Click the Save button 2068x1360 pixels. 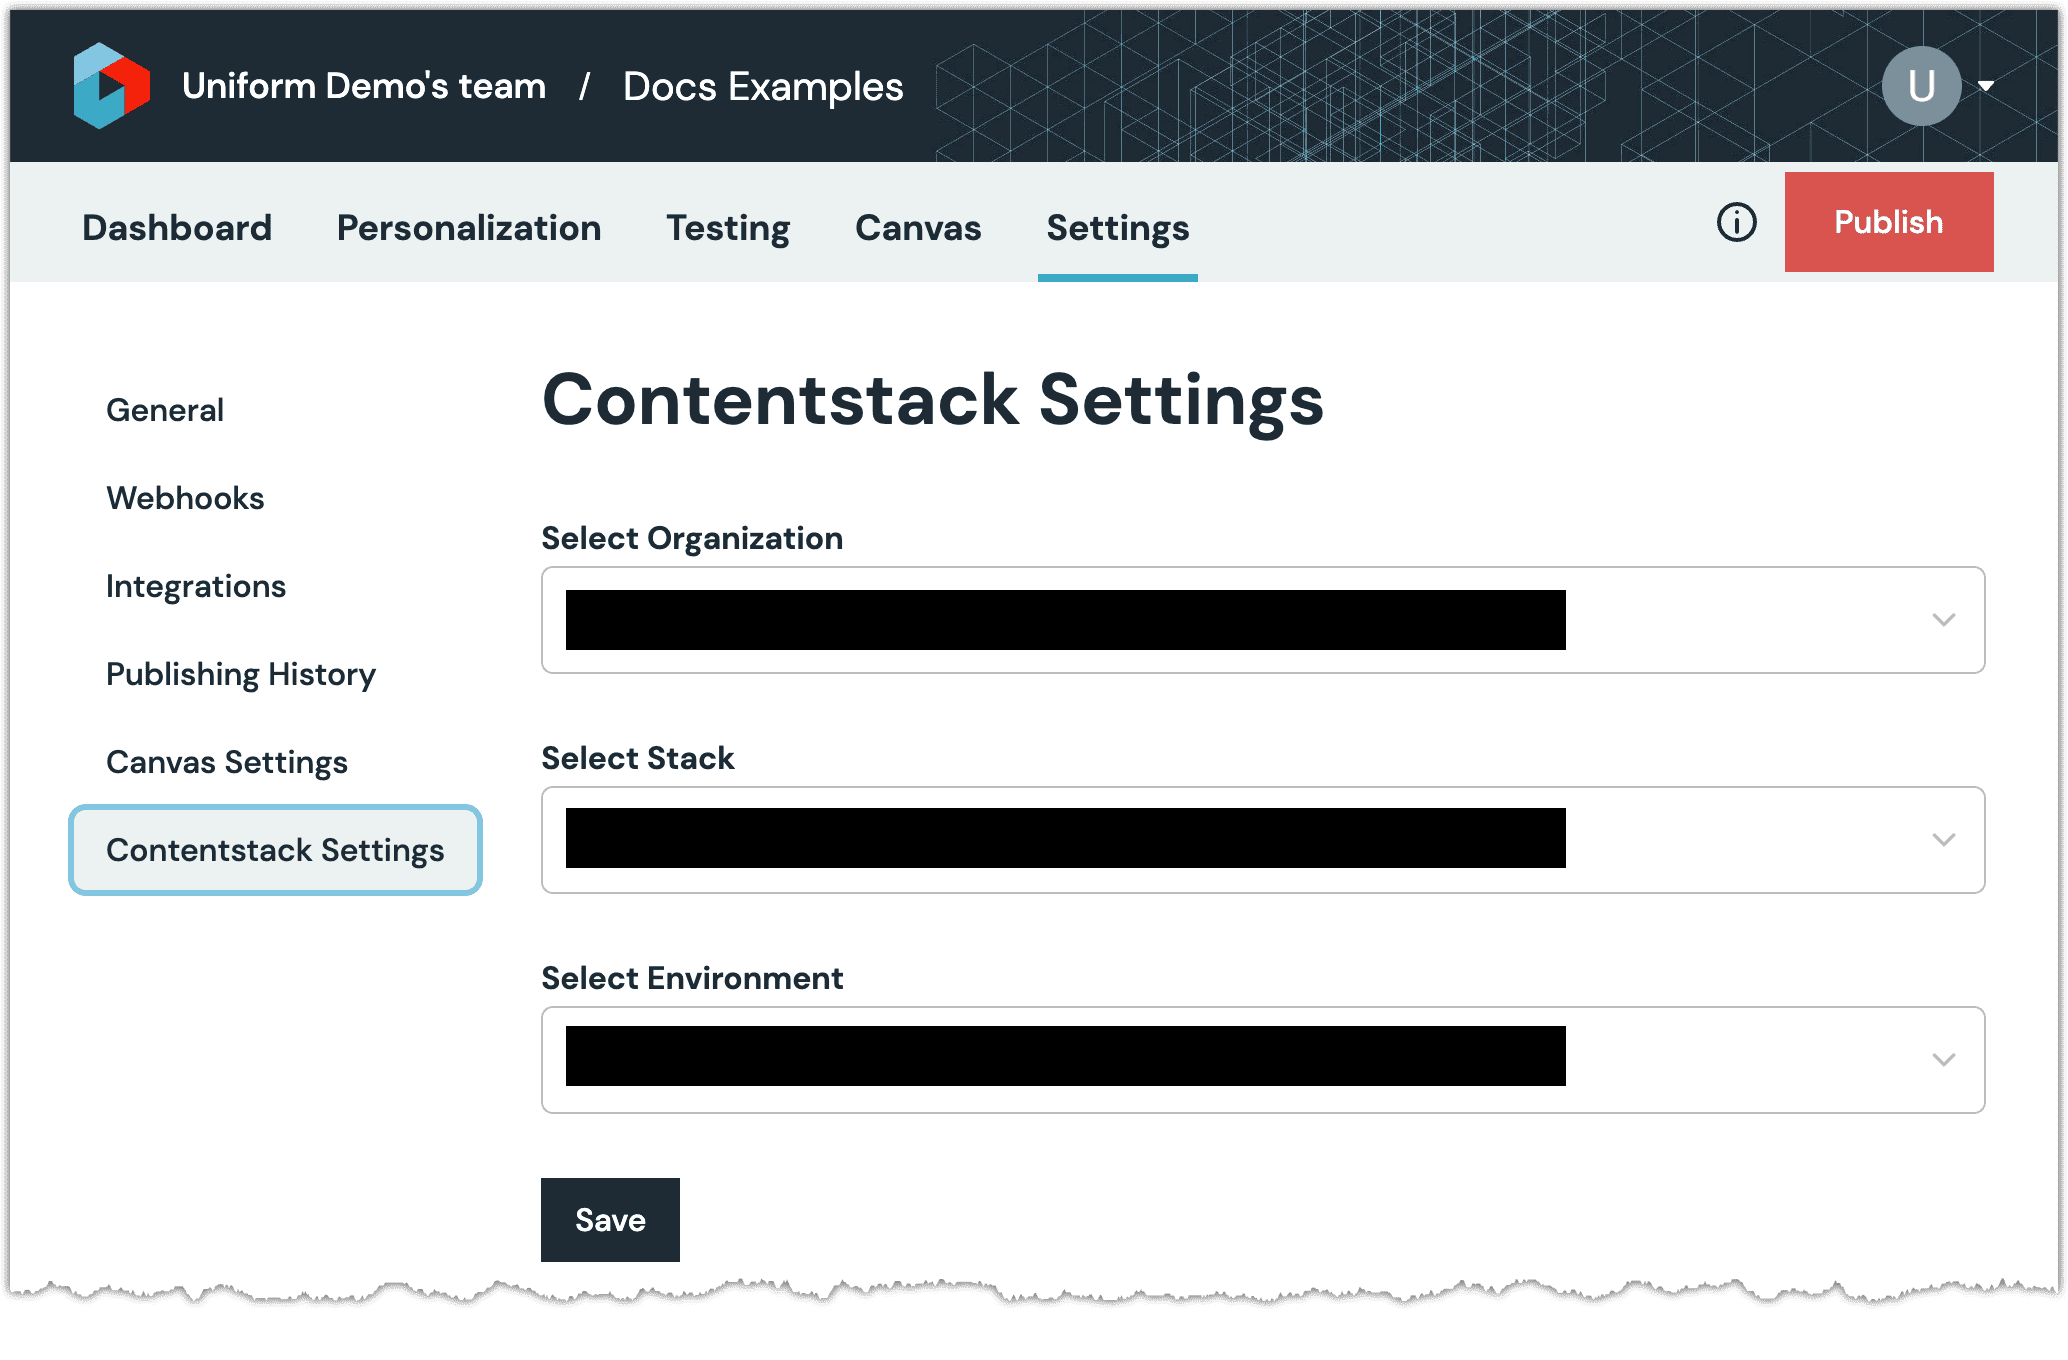point(610,1219)
